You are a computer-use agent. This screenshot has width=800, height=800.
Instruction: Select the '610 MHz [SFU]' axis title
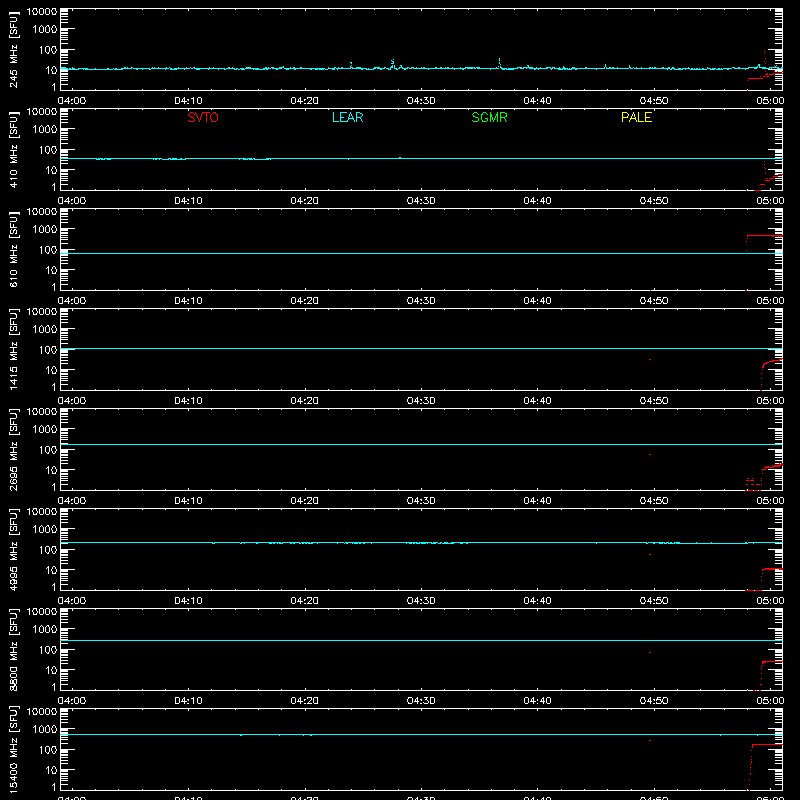tap(13, 250)
